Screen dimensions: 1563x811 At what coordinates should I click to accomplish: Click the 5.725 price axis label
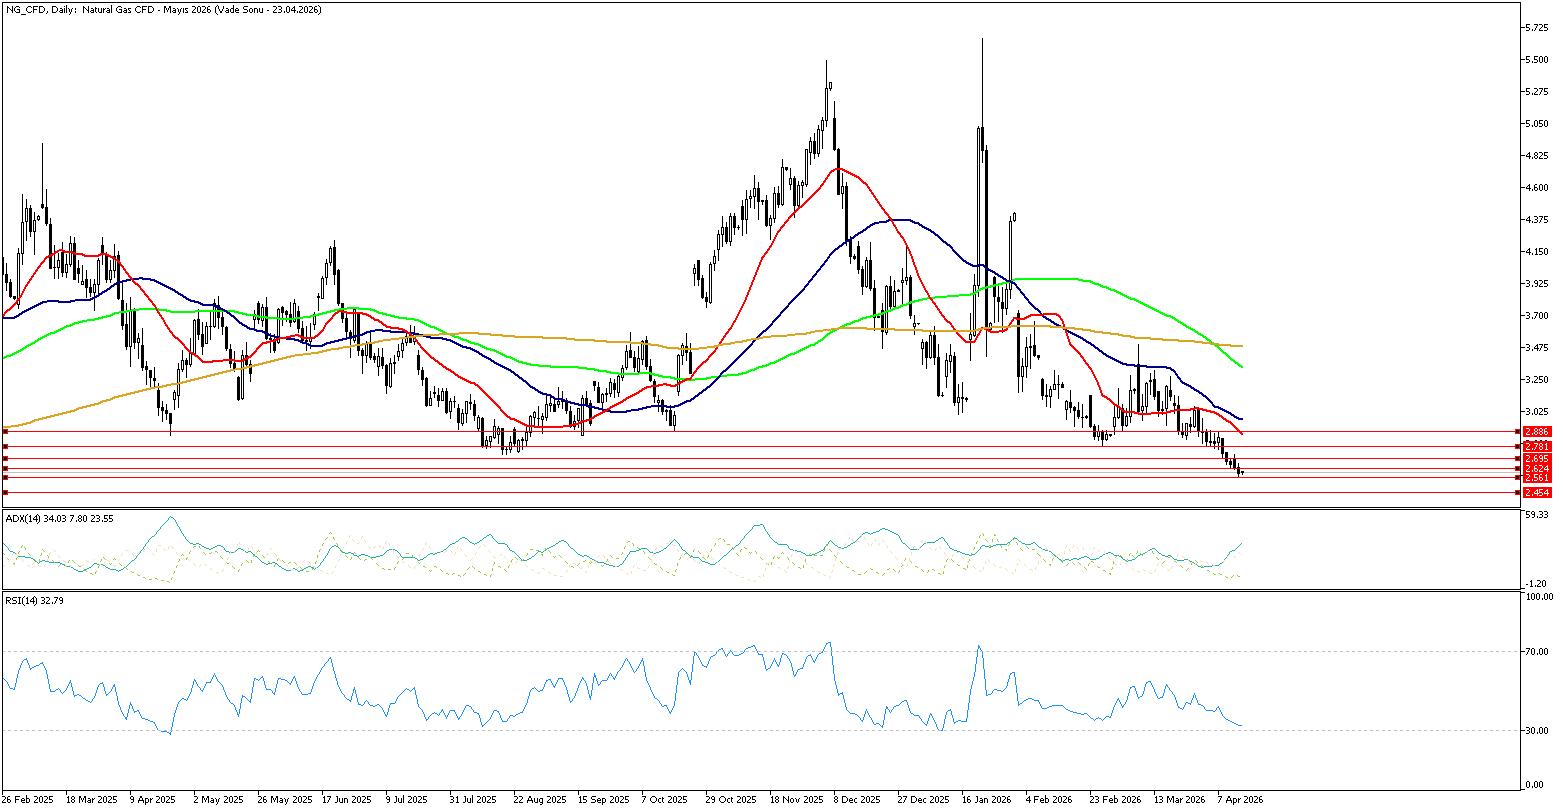1536,27
